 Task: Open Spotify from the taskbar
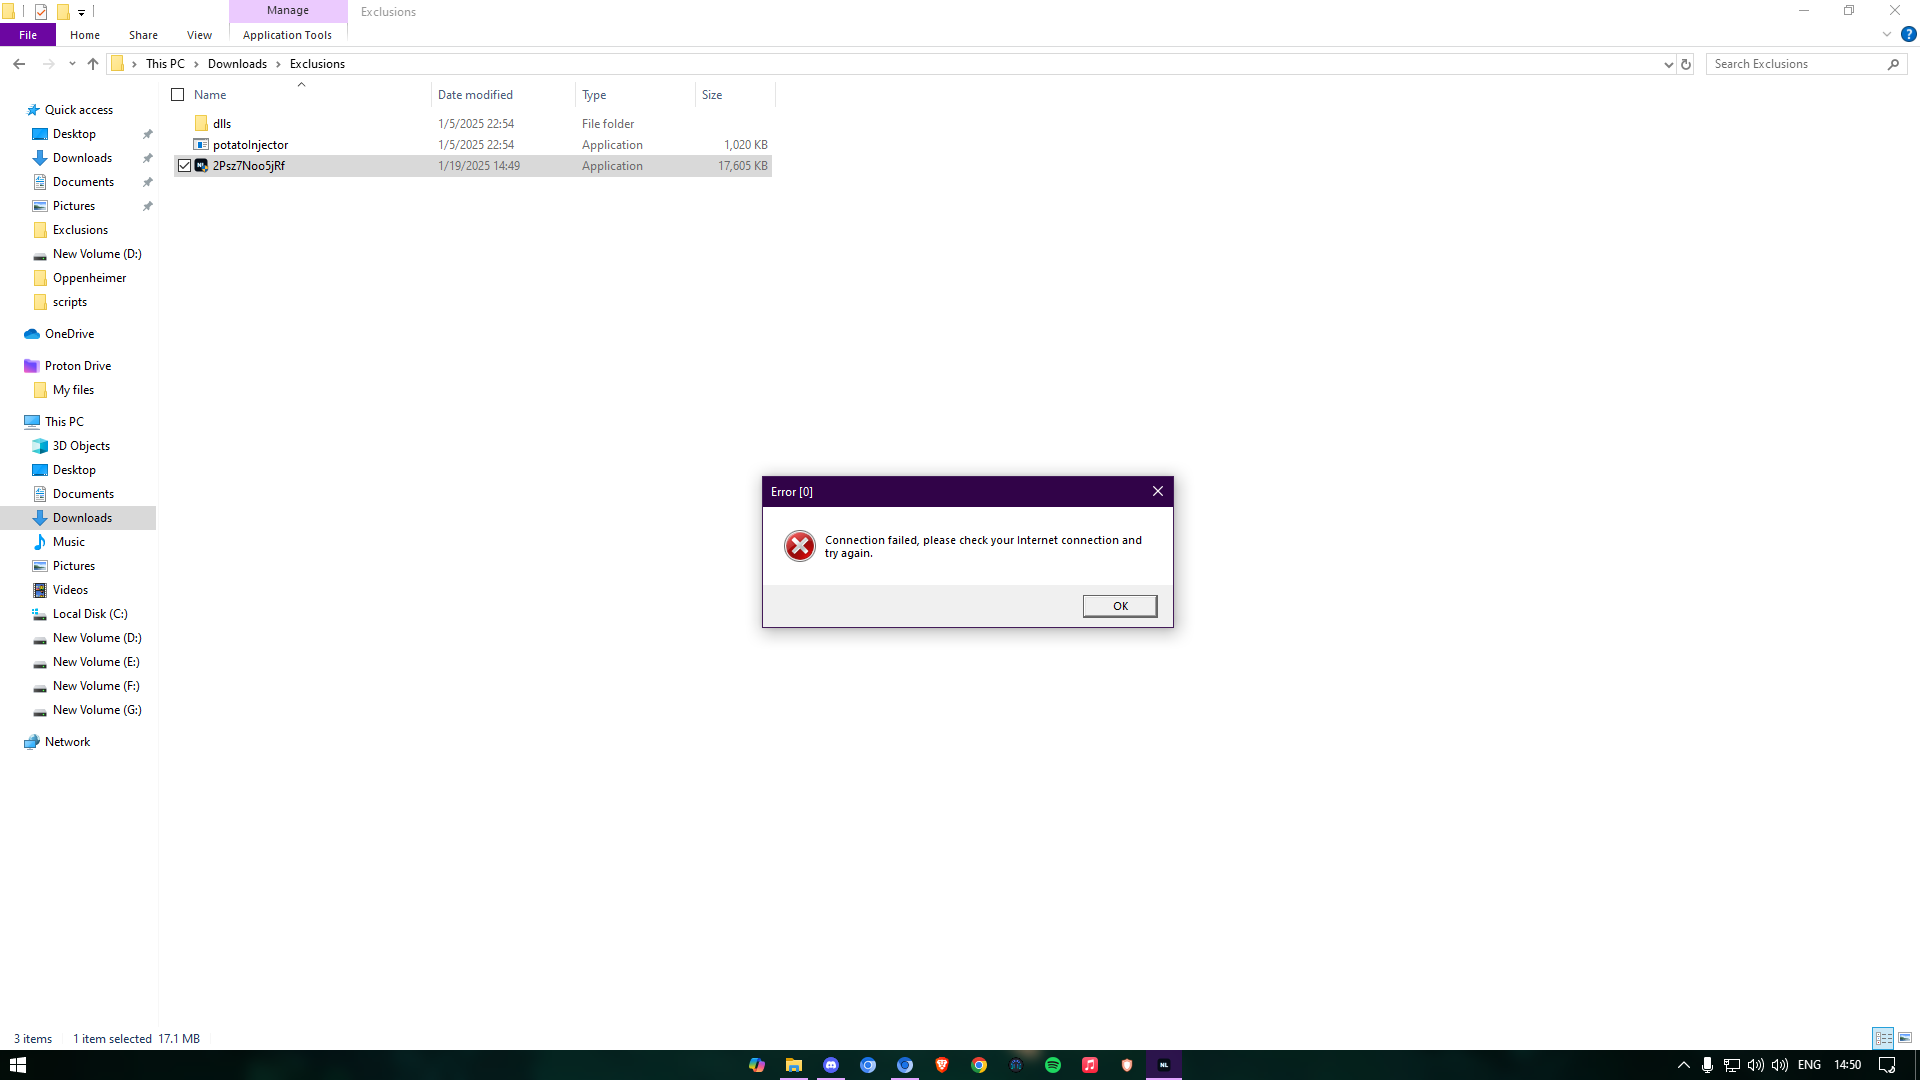point(1053,1065)
